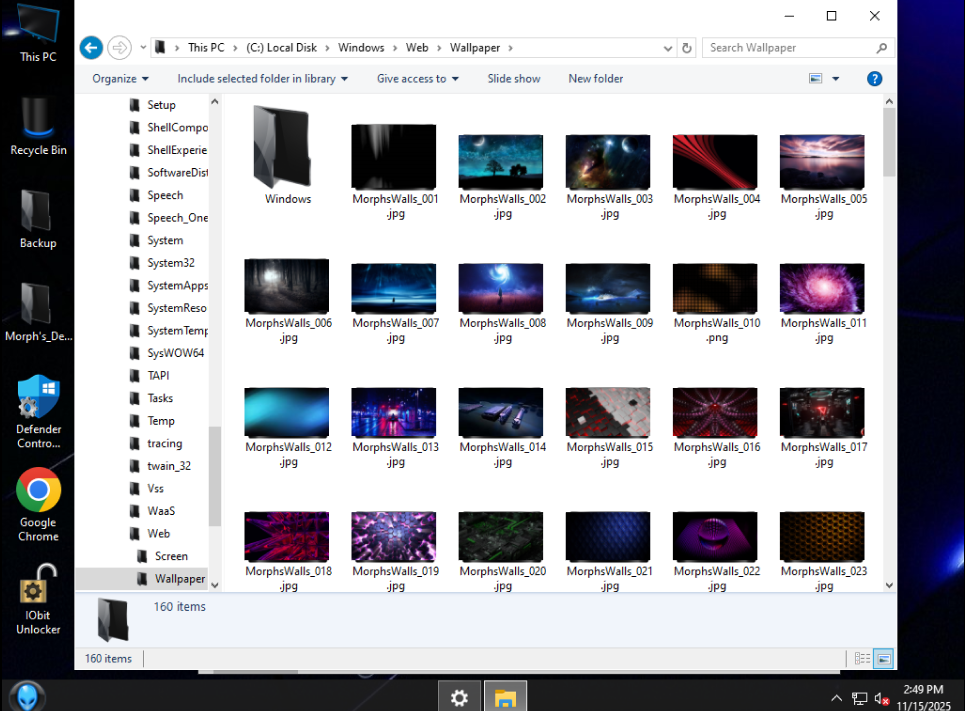This screenshot has width=965, height=711.
Task: Open Settings gear in taskbar
Action: click(460, 697)
